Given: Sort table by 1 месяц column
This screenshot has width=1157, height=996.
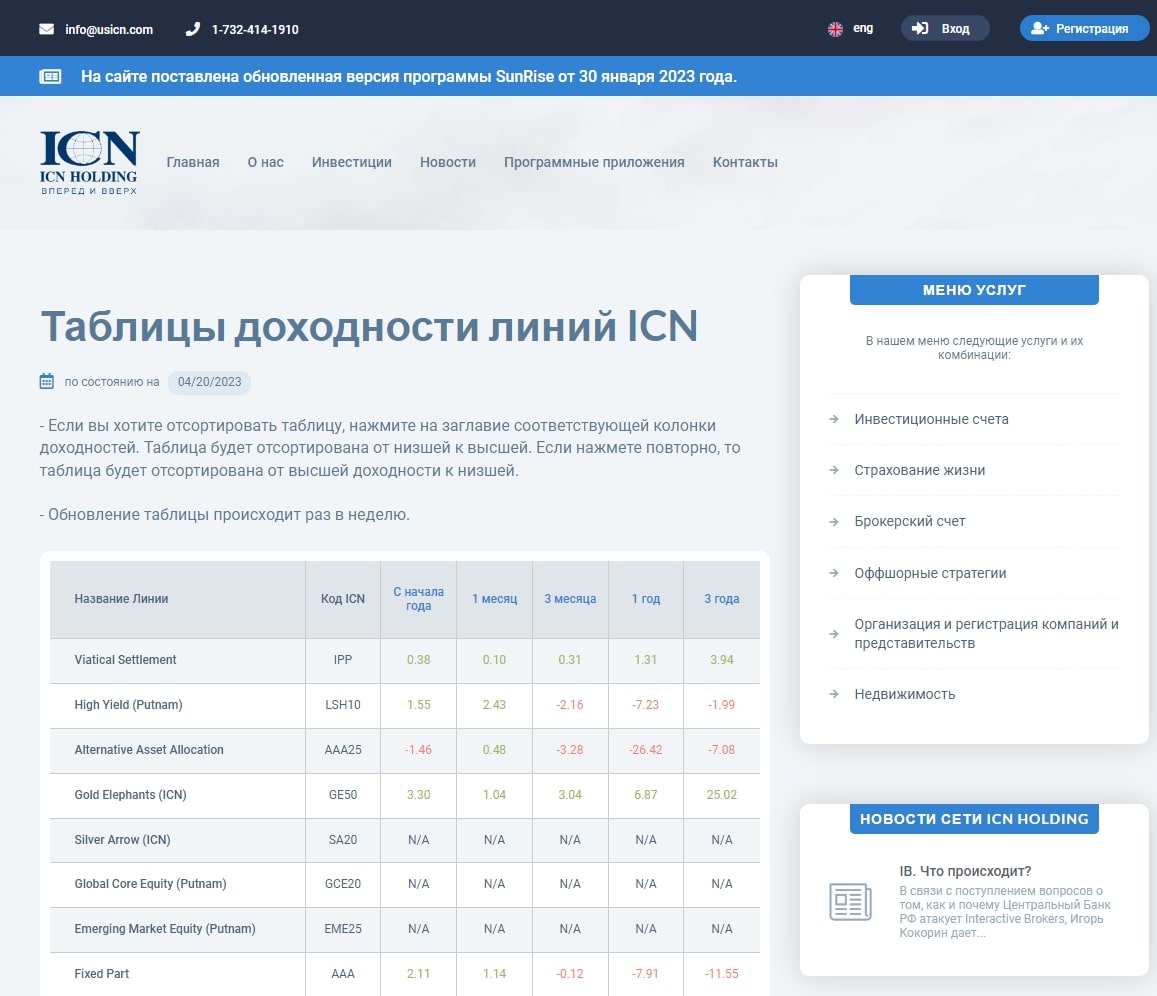Looking at the screenshot, I should pyautogui.click(x=494, y=599).
